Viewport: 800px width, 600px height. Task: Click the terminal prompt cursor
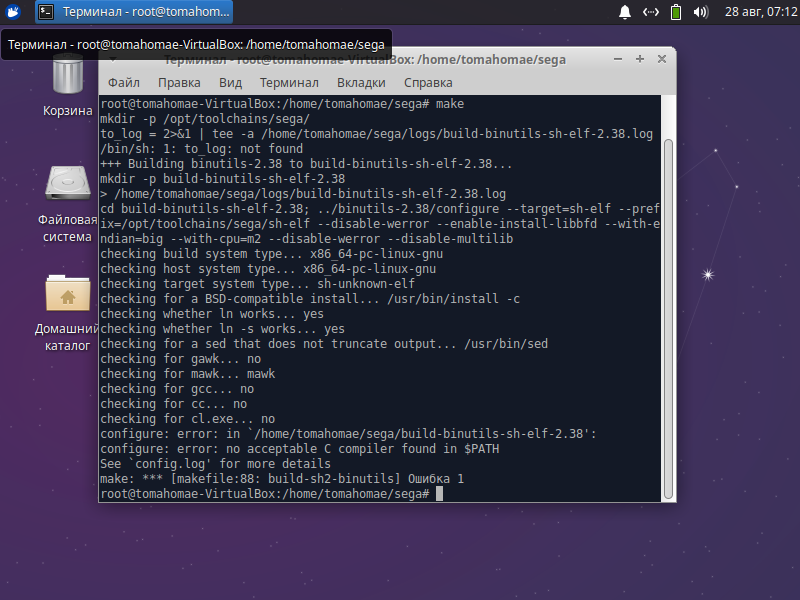(439, 494)
